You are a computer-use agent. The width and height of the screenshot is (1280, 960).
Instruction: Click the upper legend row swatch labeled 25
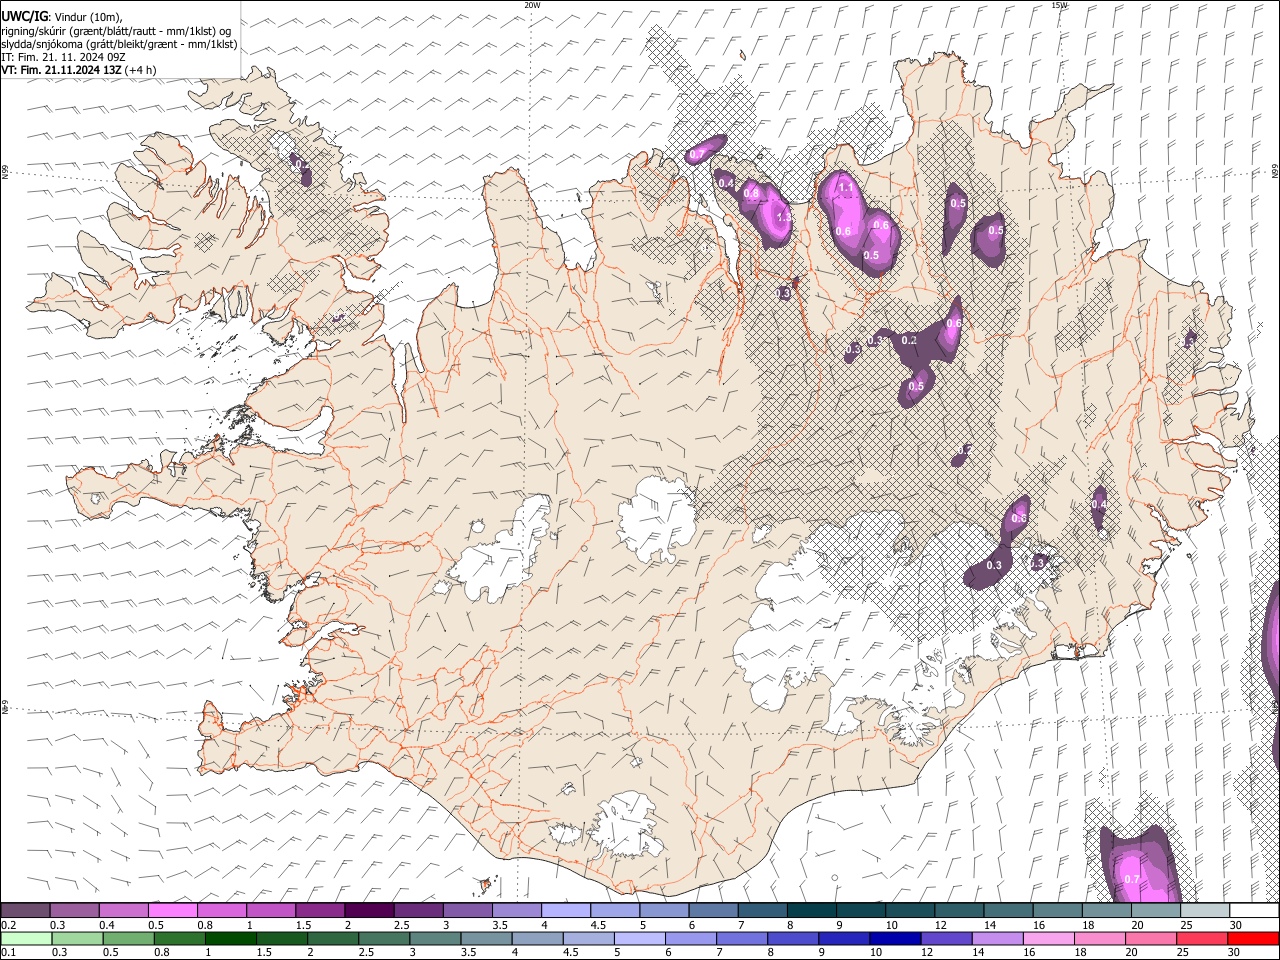(1205, 910)
